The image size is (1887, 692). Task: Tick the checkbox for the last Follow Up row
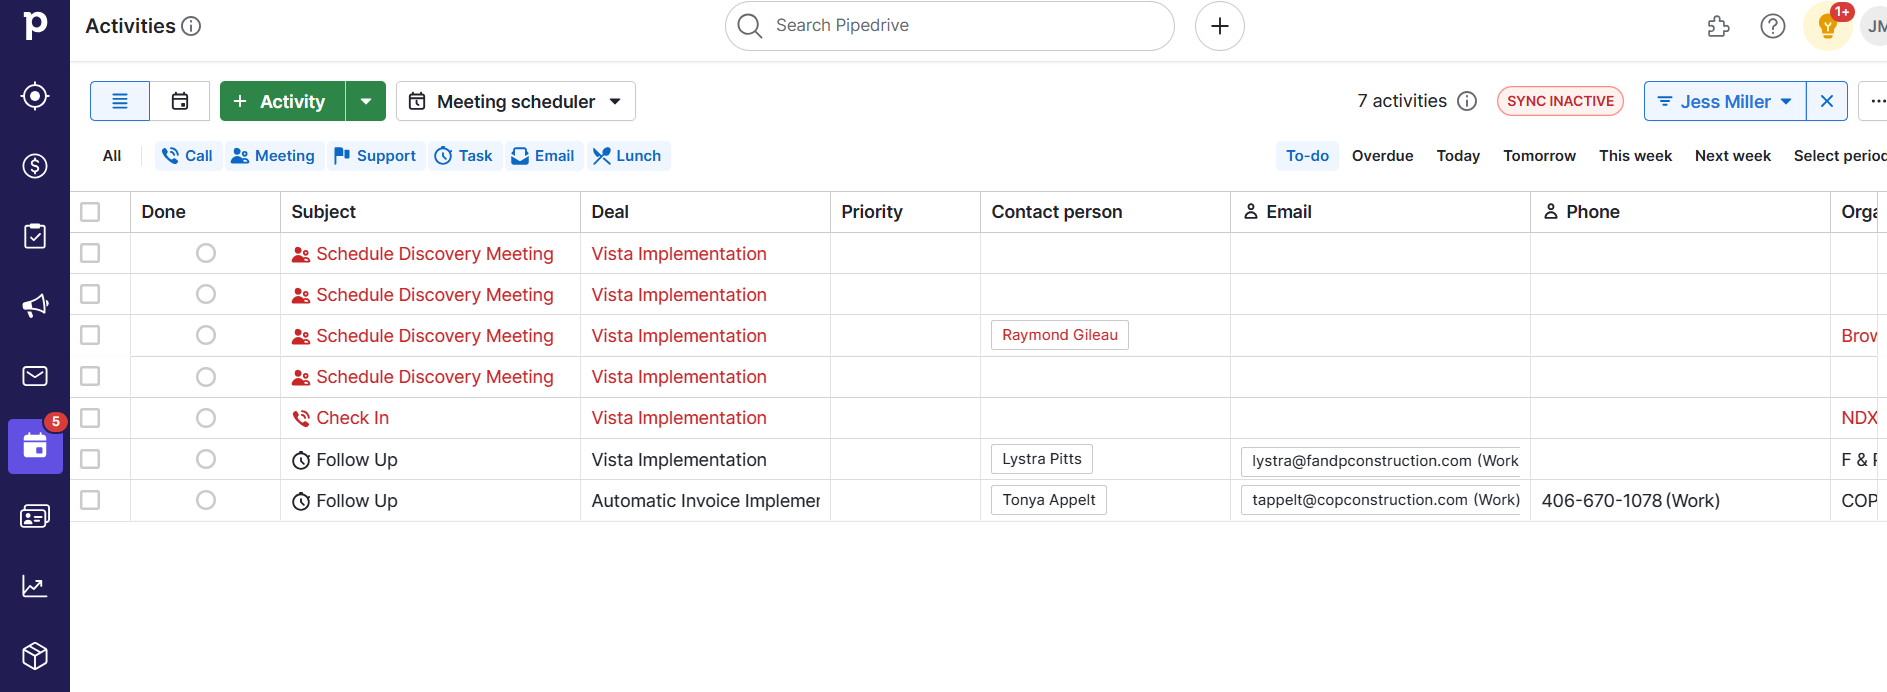90,500
